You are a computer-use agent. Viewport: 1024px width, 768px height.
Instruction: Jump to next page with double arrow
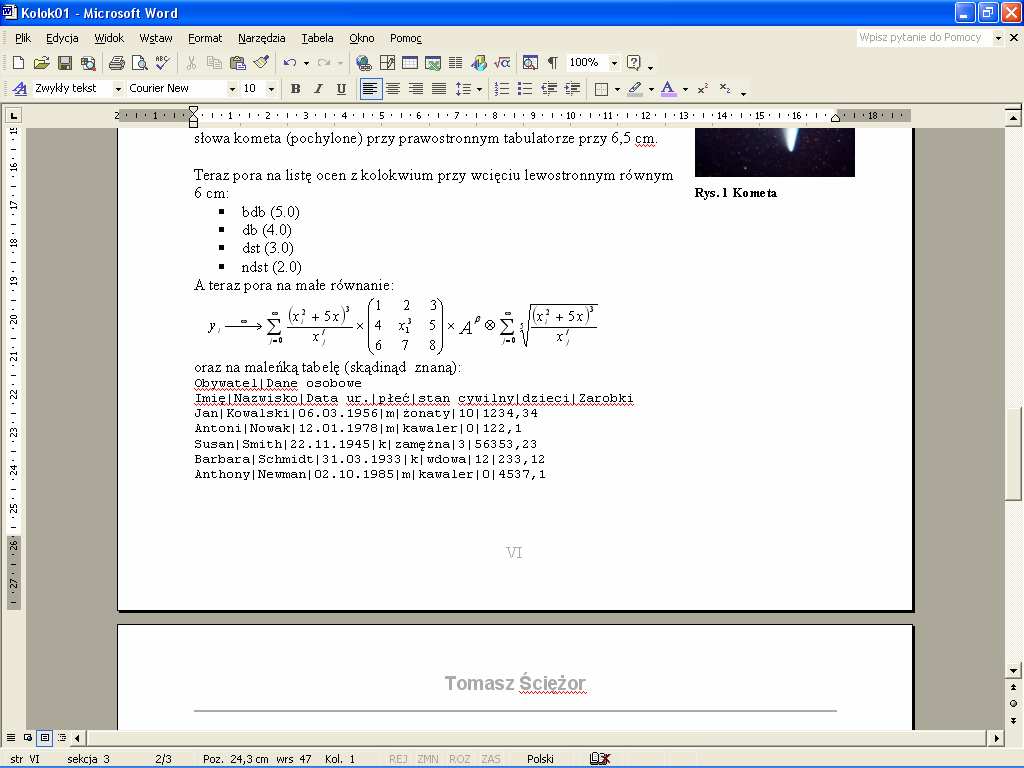click(1013, 720)
